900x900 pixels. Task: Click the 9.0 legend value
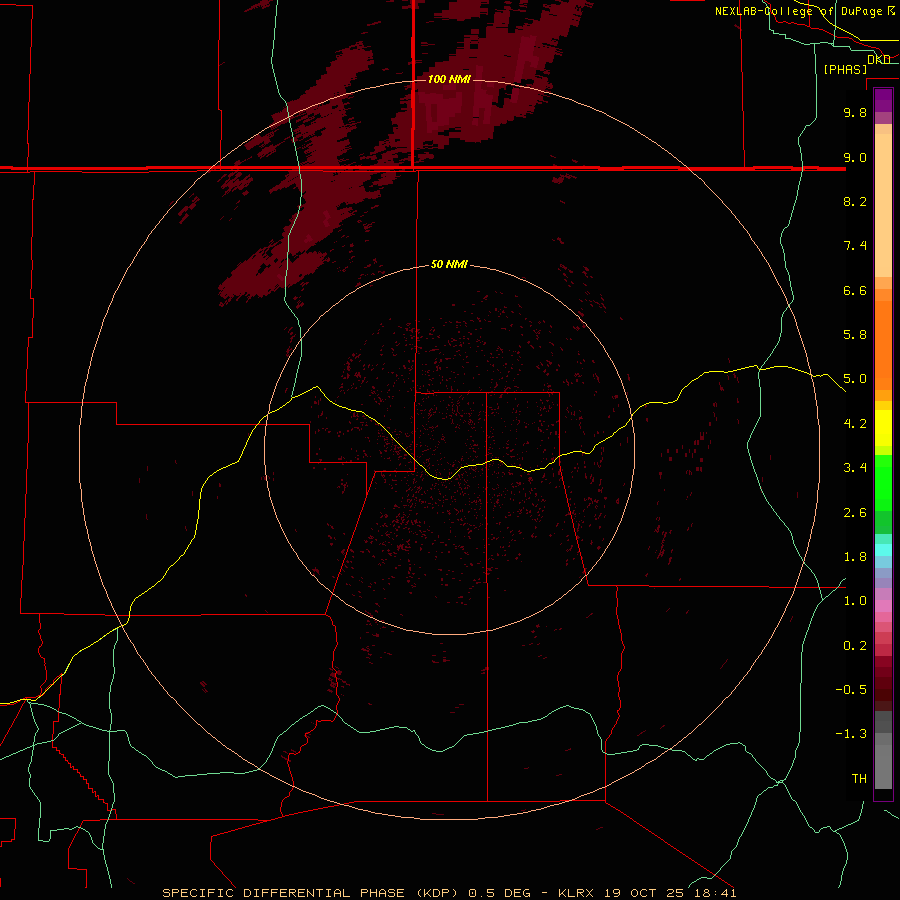tap(855, 157)
